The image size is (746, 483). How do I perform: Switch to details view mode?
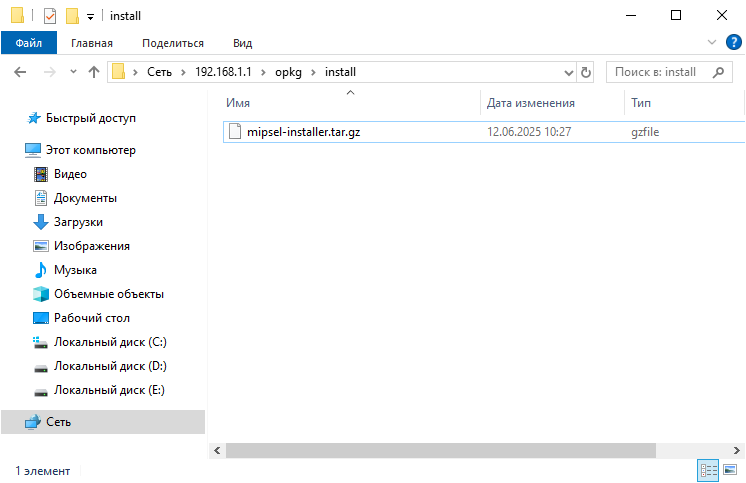click(x=709, y=470)
